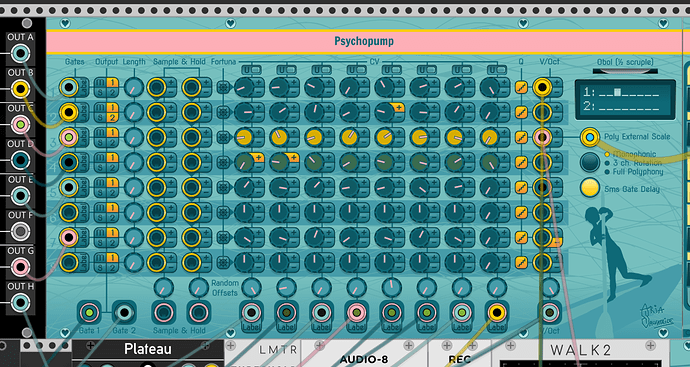The width and height of the screenshot is (690, 367).
Task: Click the first CV column output jack
Action: [251, 312]
